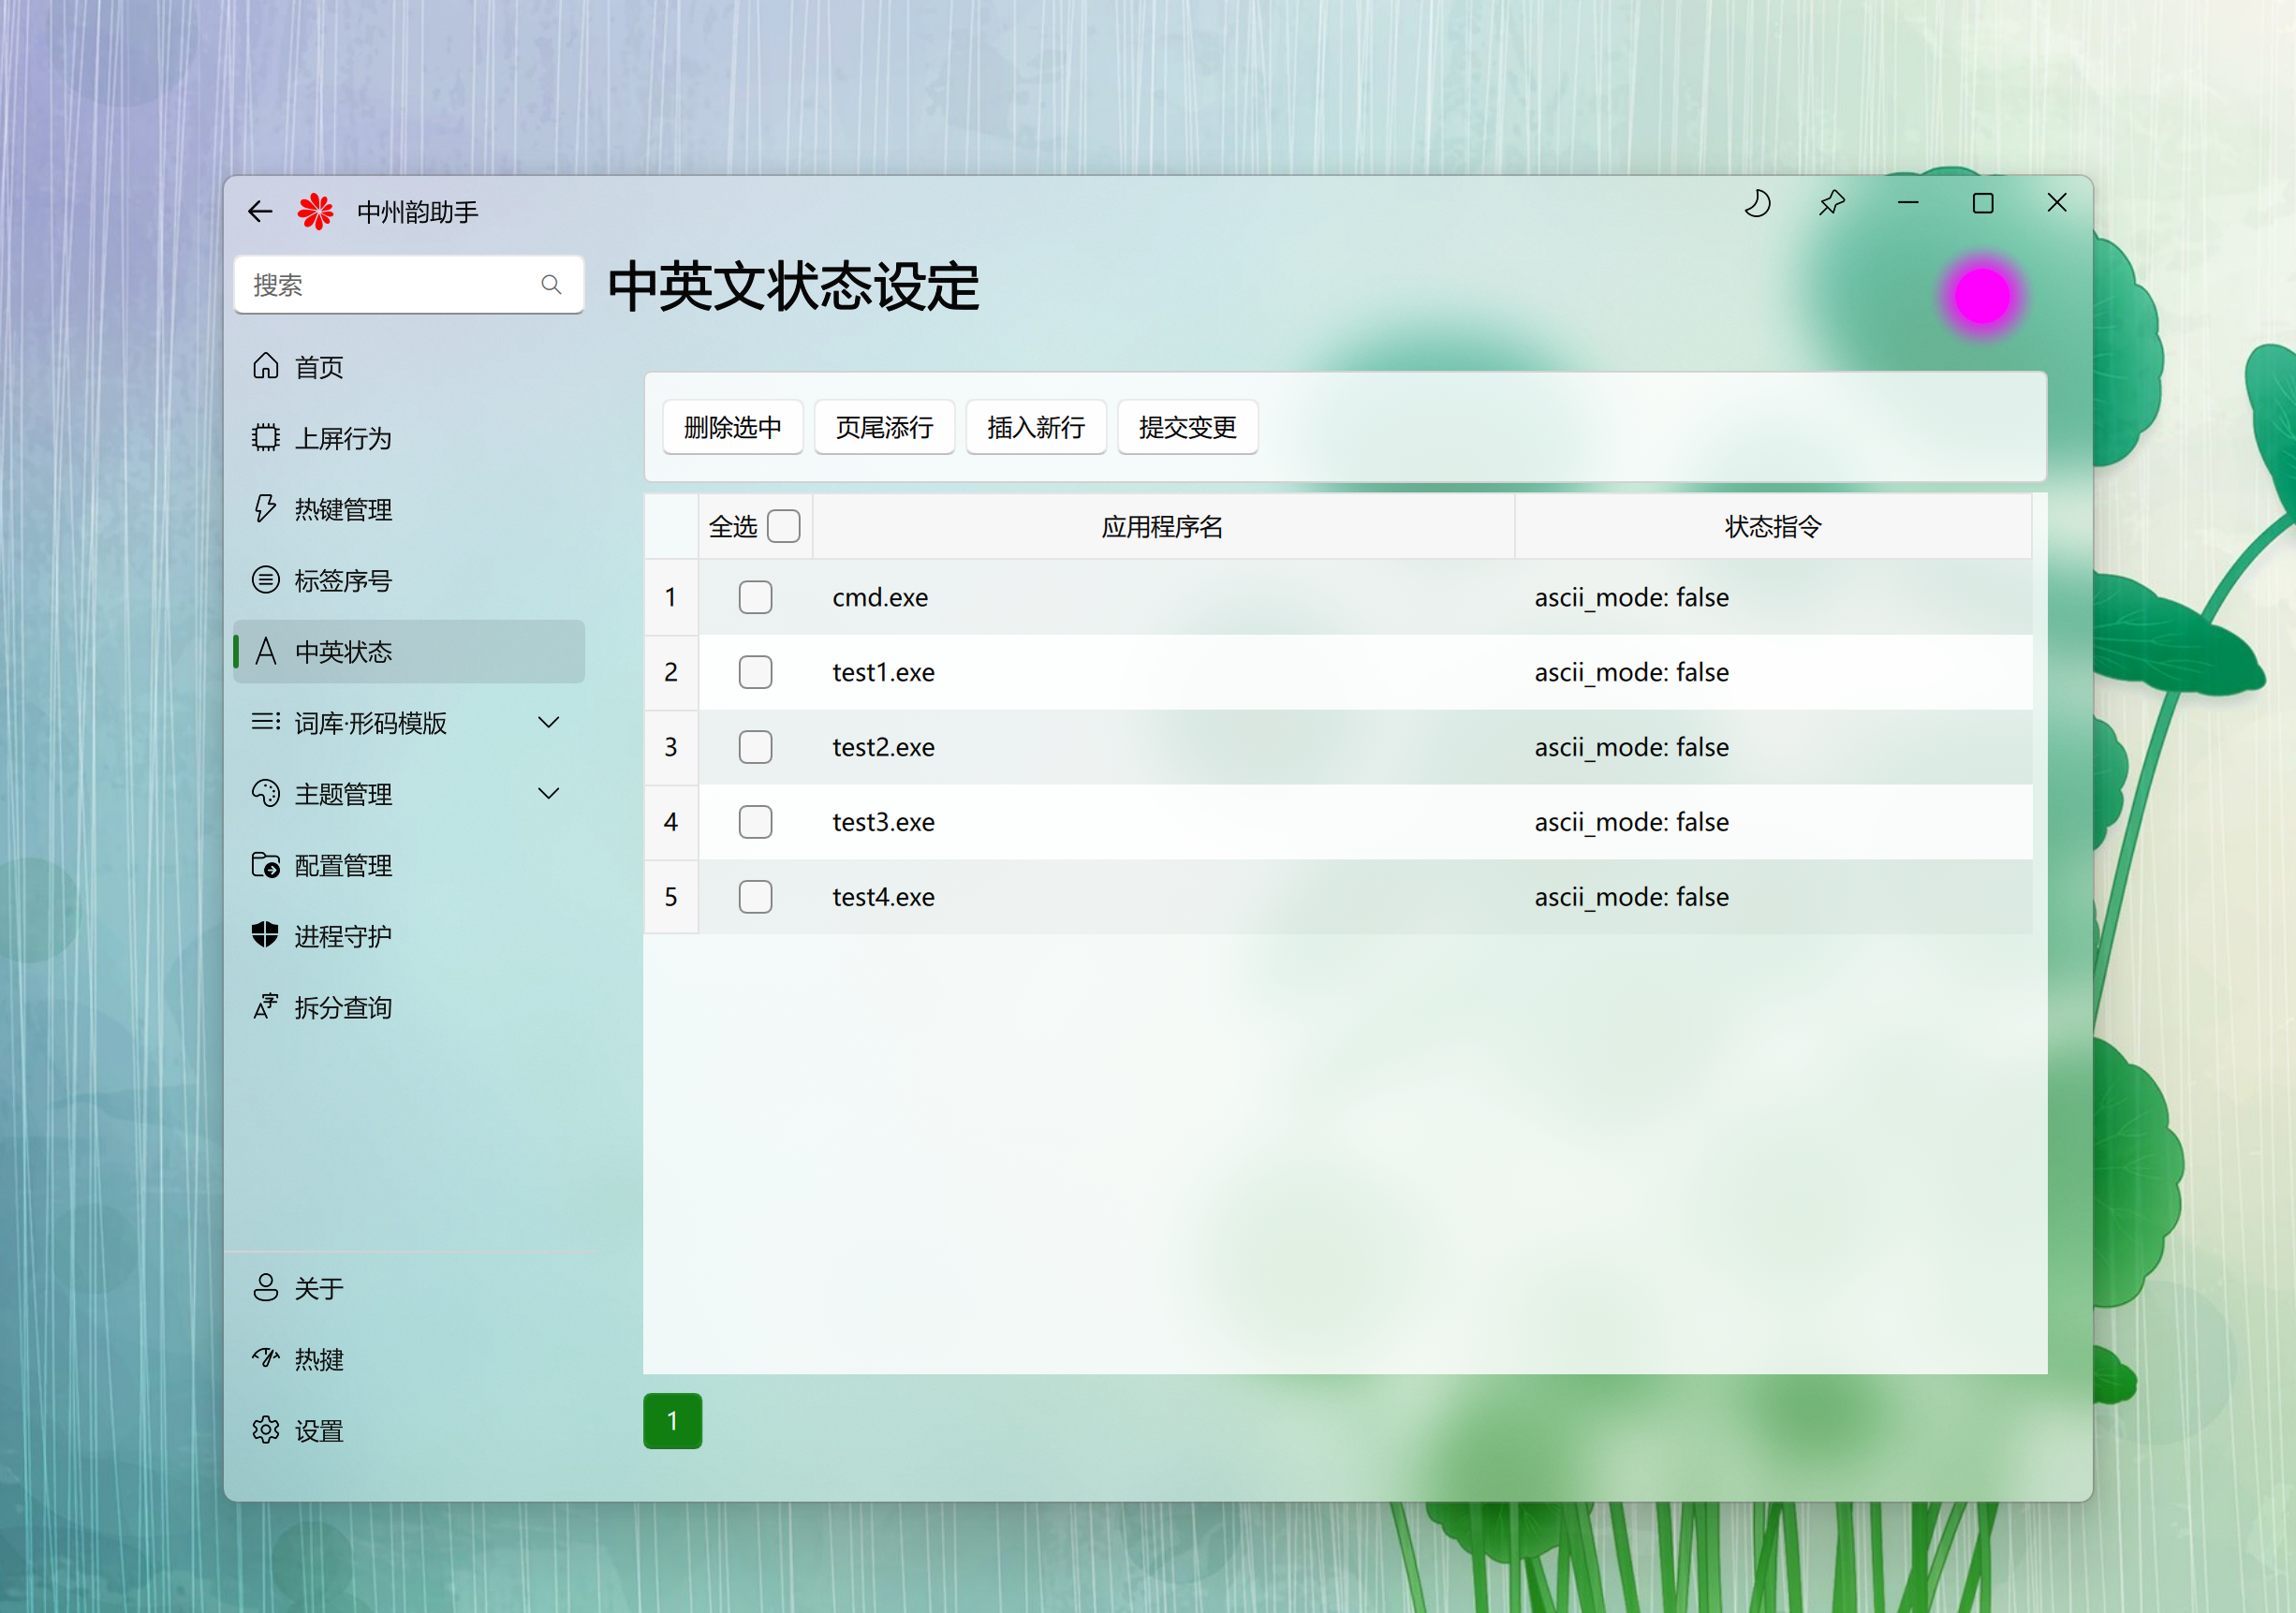Screen dimensions: 2296x1613
Task: Click the back arrow icon
Action: pyautogui.click(x=260, y=211)
